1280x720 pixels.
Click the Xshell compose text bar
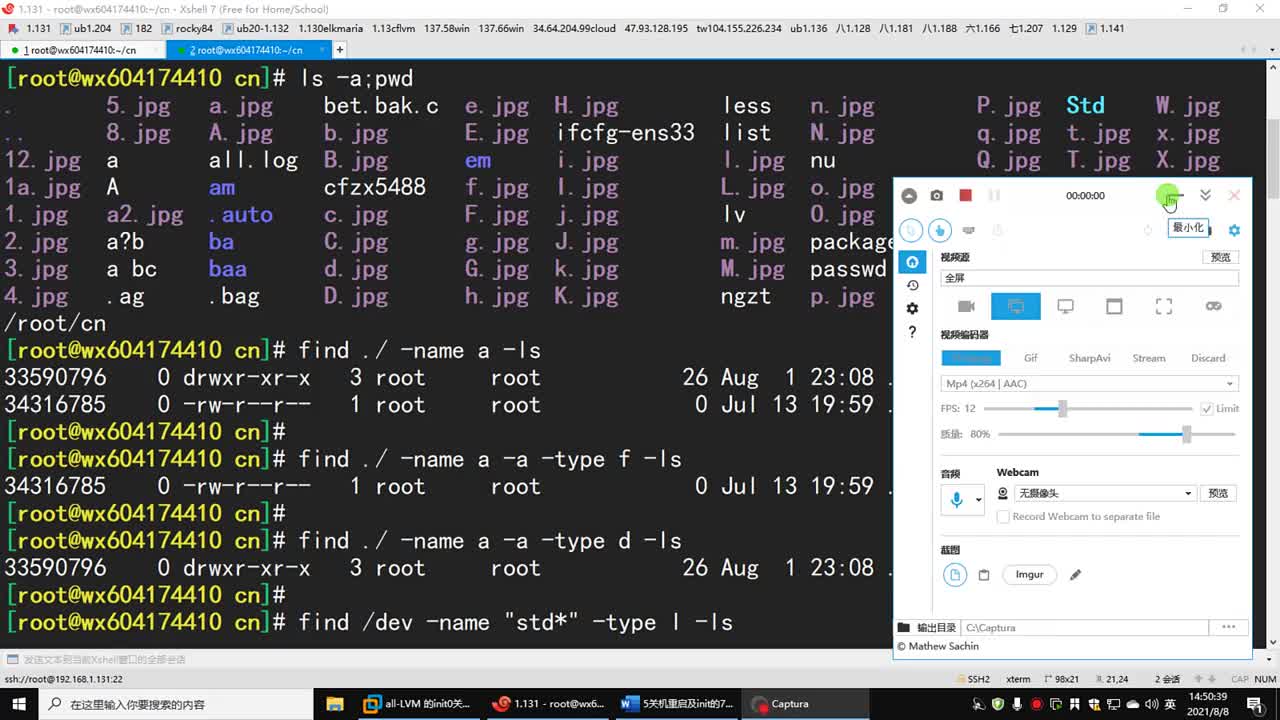(640, 659)
